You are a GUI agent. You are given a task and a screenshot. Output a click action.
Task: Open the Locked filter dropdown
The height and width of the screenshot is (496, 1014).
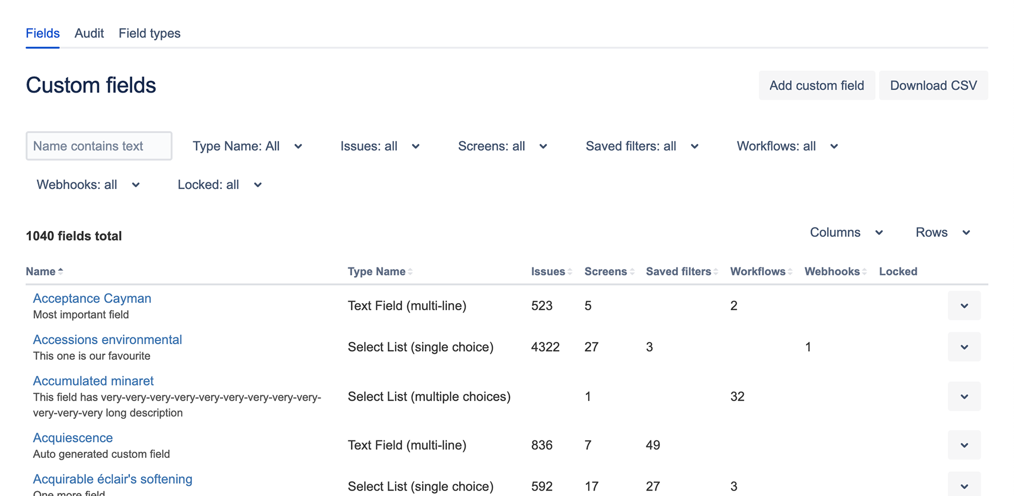[219, 185]
